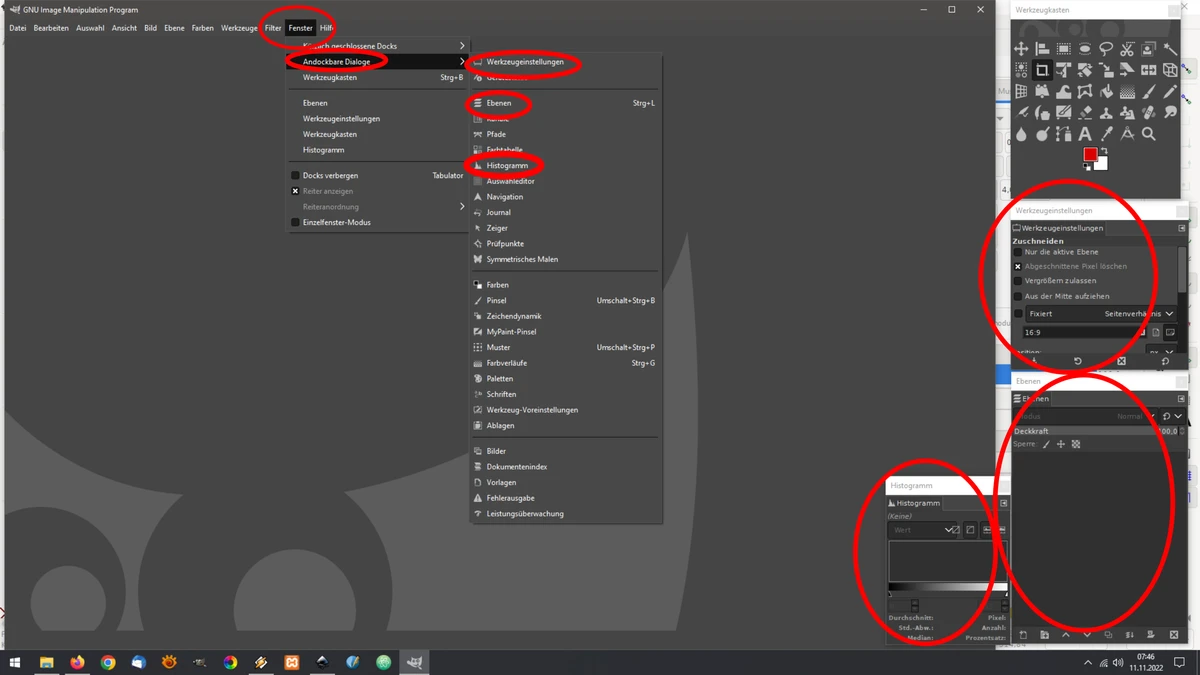Image resolution: width=1200 pixels, height=675 pixels.
Task: Choose Pfade in dockable dialogs list
Action: (496, 134)
